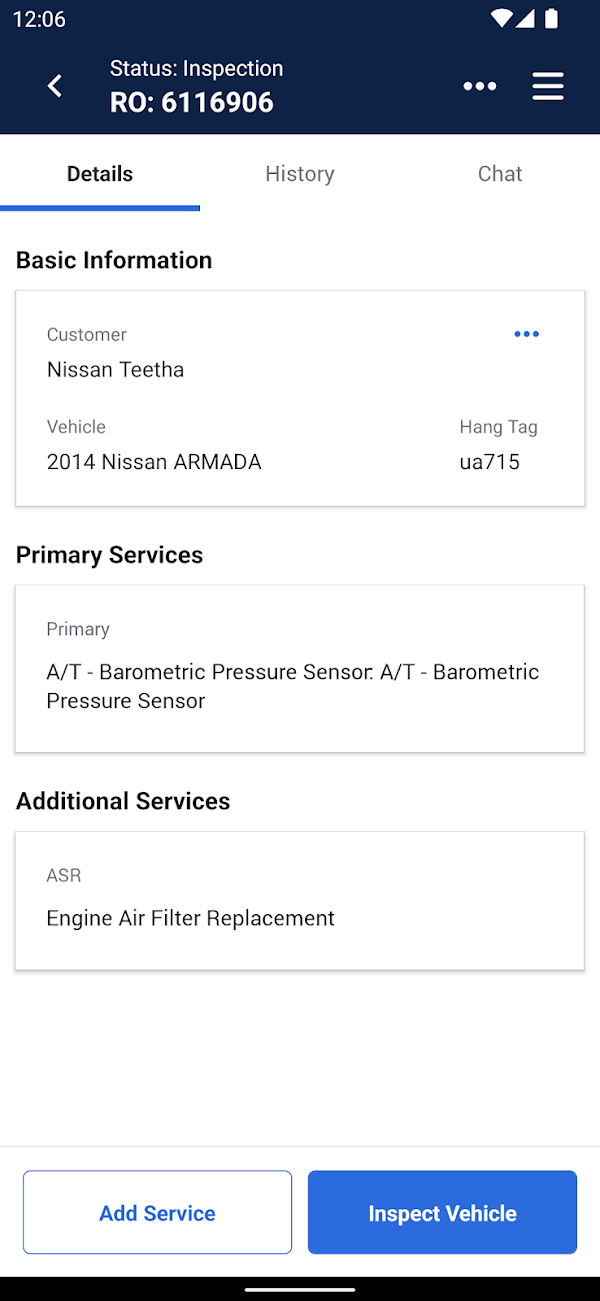Tap the ua715 hang tag value

490,462
